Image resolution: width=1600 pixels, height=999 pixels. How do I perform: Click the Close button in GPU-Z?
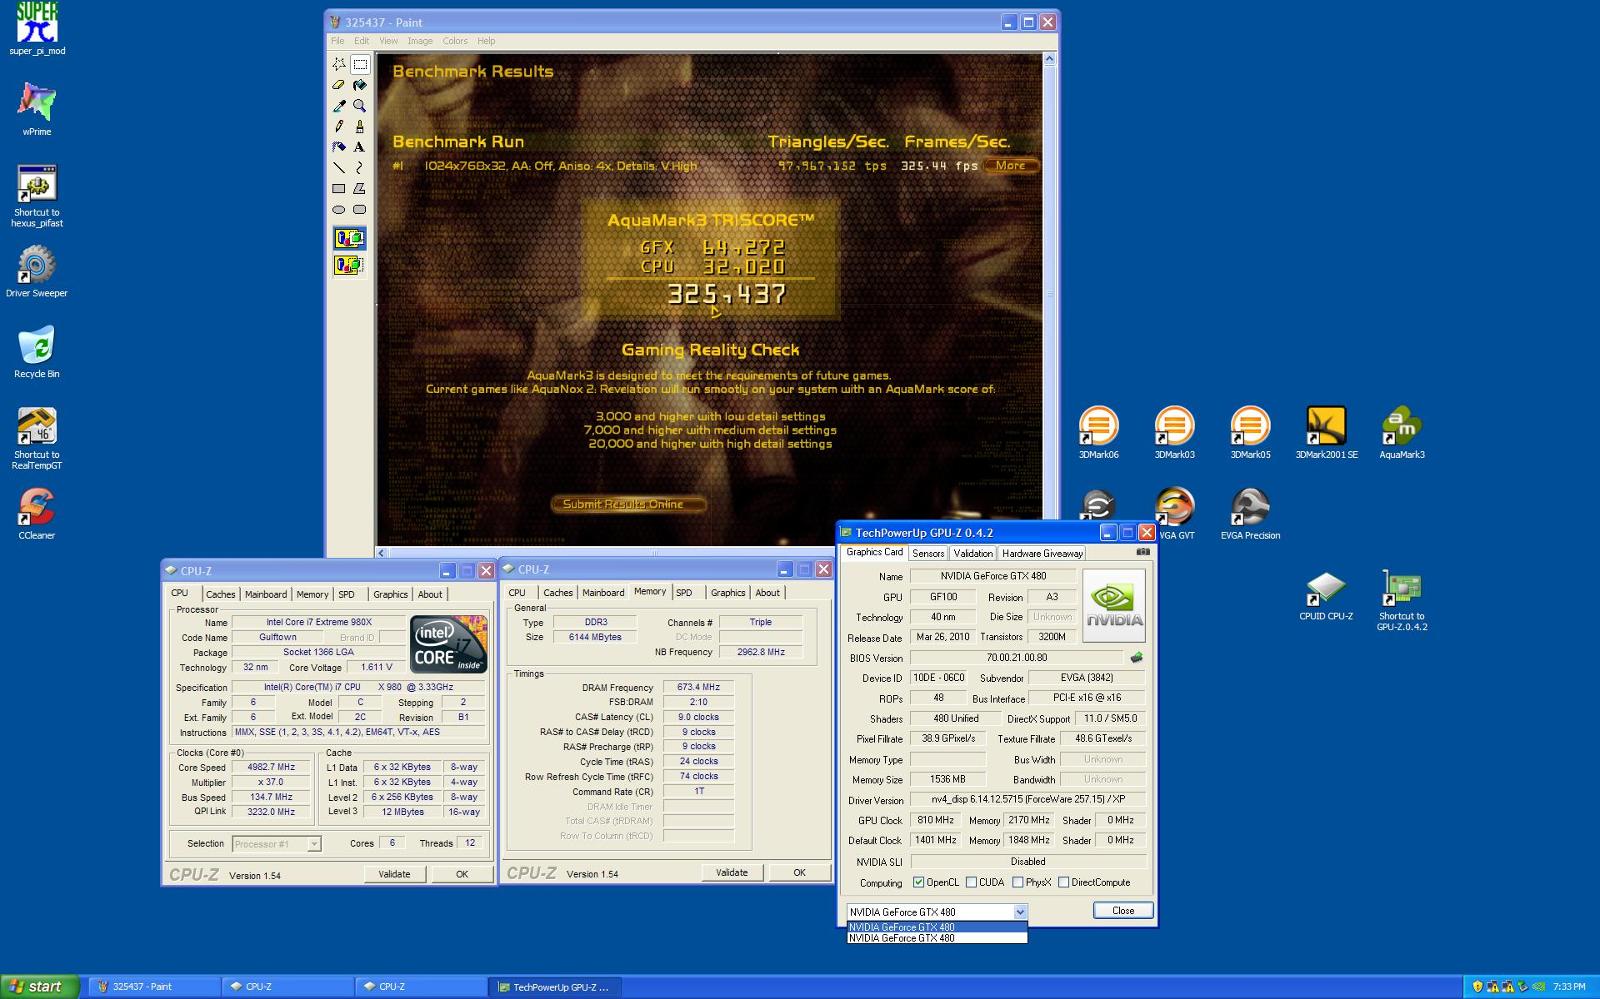[1123, 910]
